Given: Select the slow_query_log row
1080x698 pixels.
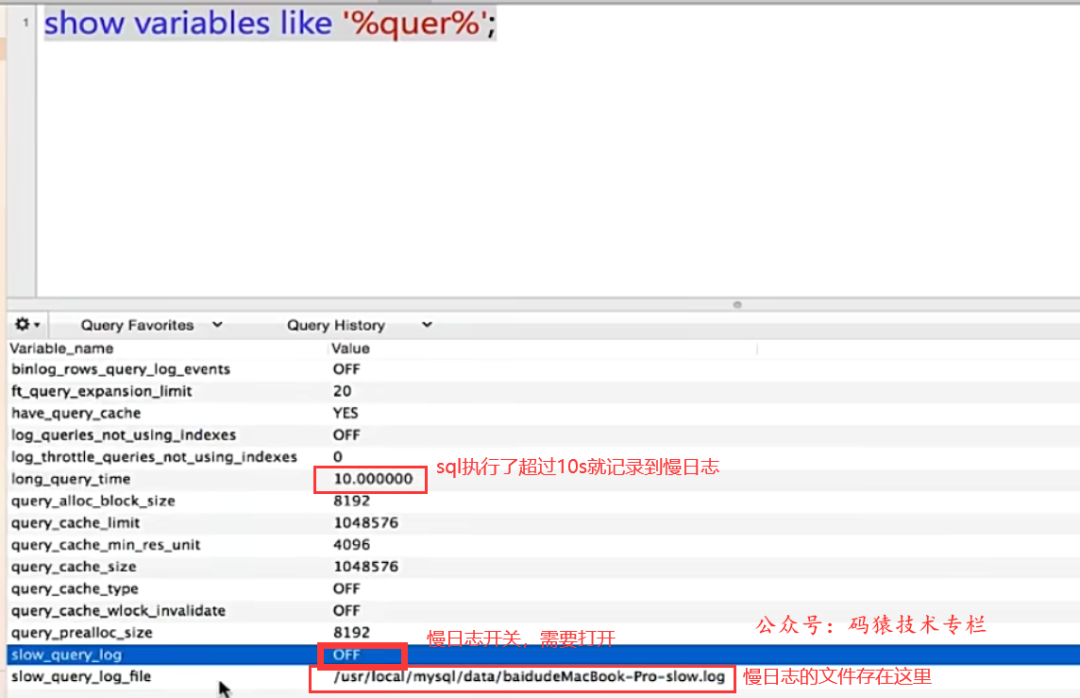Looking at the screenshot, I should pos(66,655).
